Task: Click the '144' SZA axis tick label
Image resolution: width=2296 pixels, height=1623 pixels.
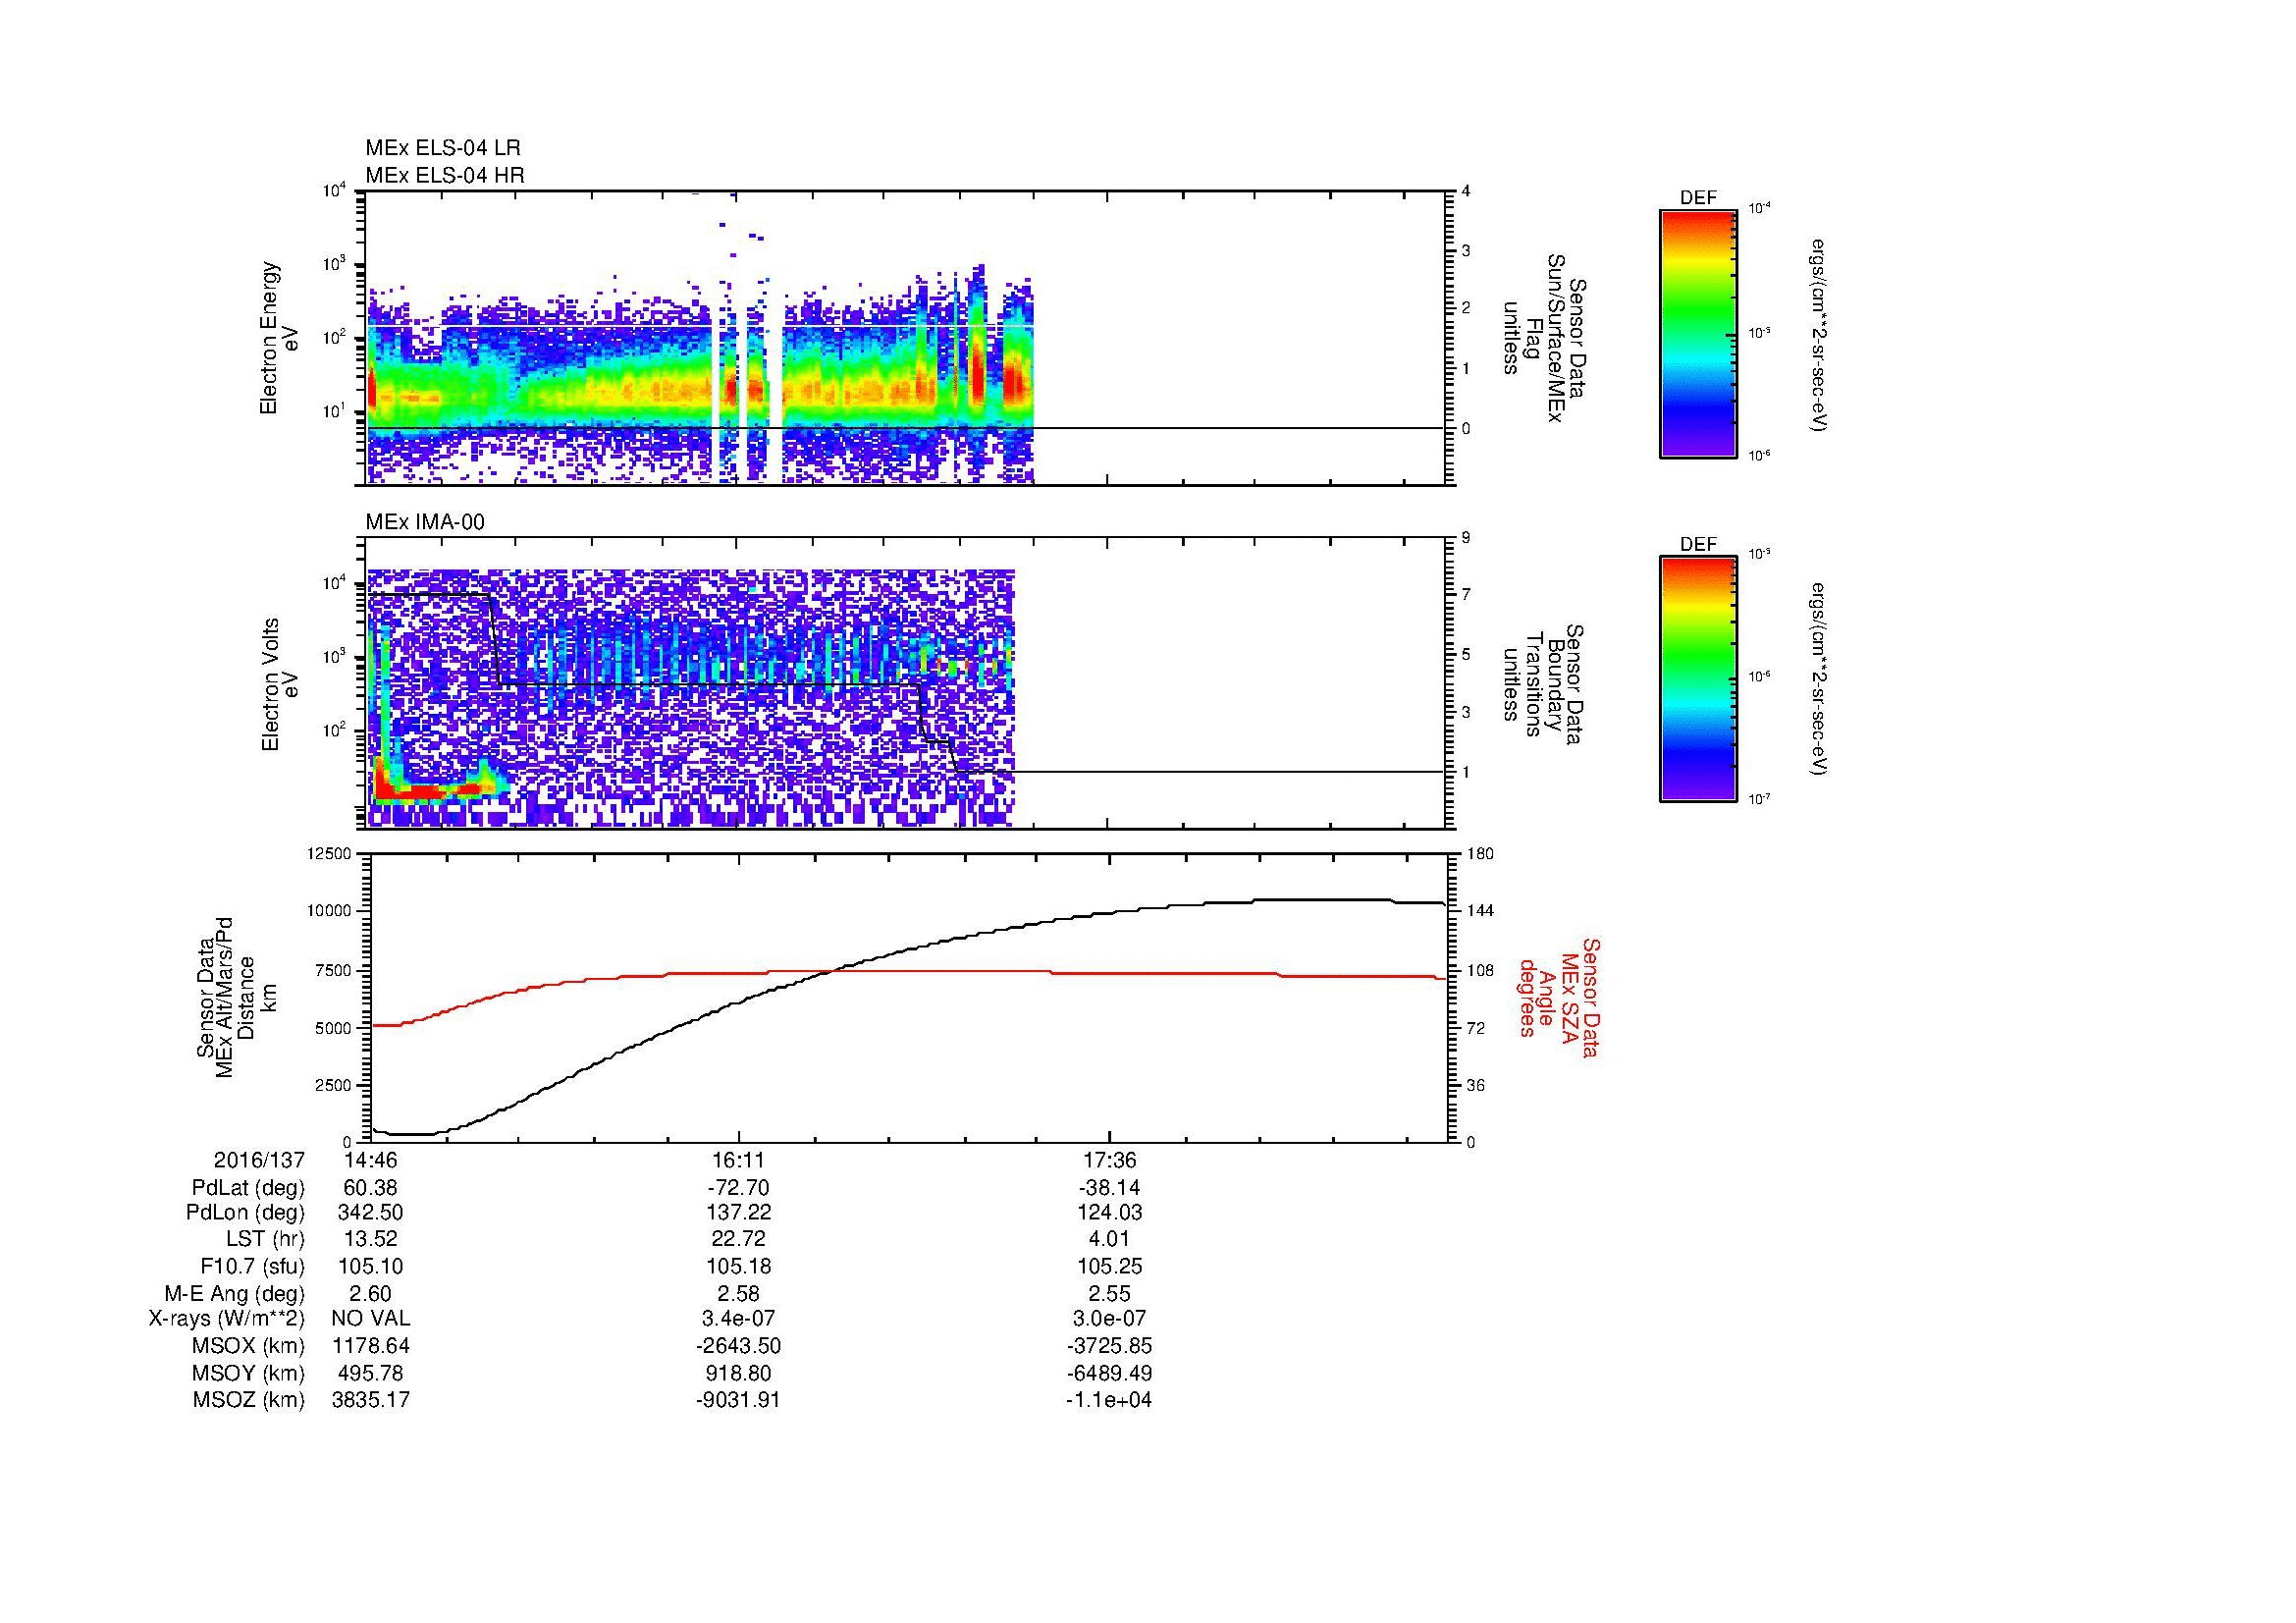Action: point(1479,911)
